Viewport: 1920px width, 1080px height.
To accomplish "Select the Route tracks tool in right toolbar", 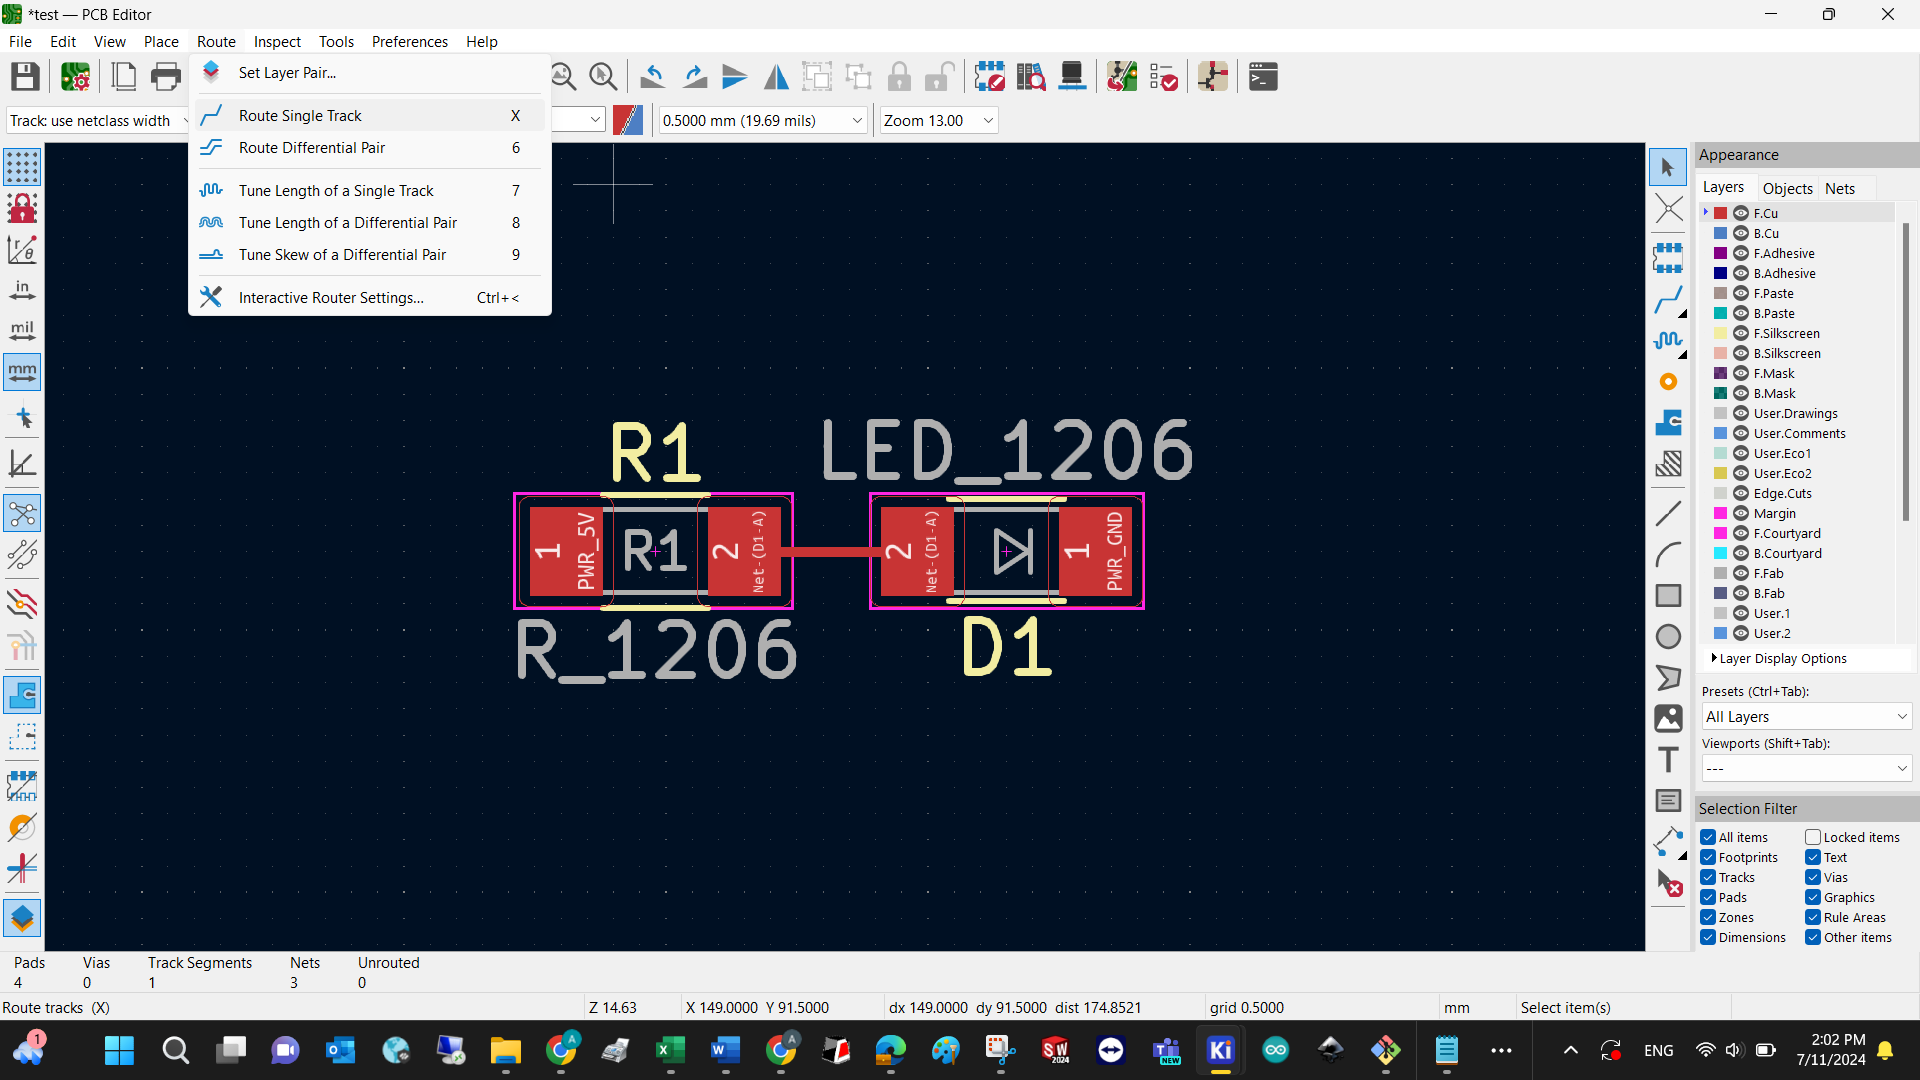I will pos(1667,299).
